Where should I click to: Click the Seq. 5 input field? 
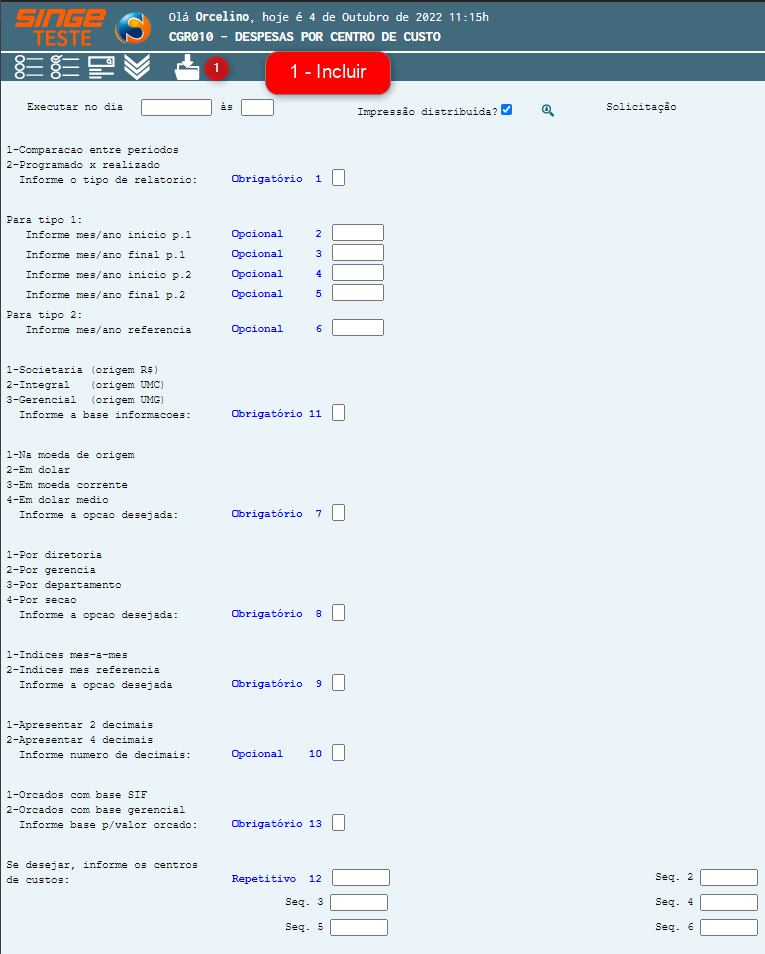coord(359,927)
